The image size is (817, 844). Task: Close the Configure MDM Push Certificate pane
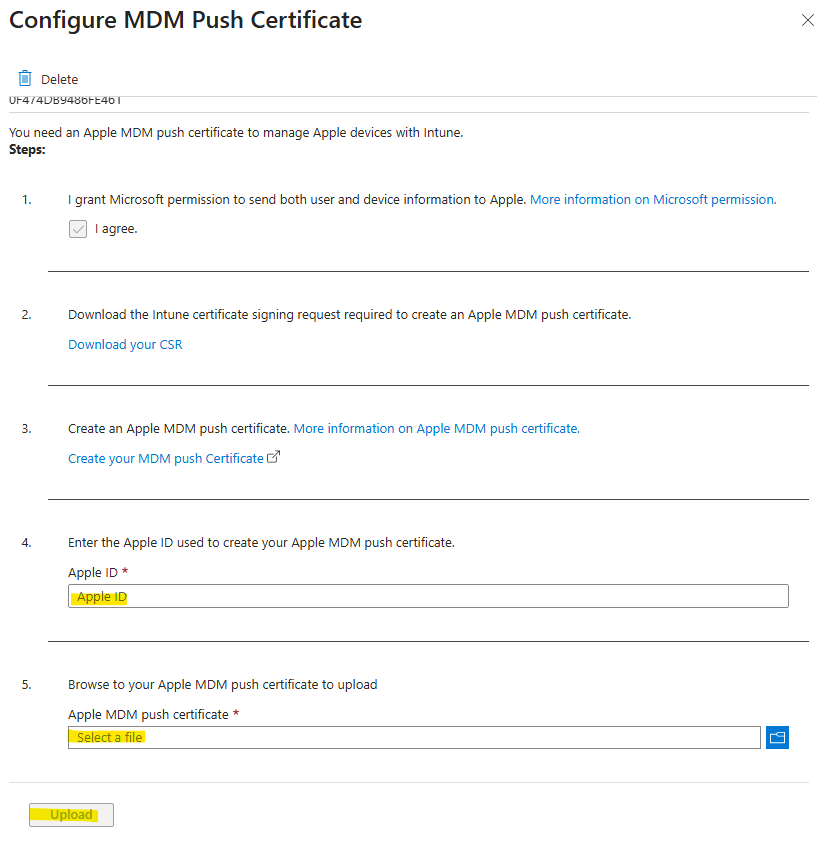tap(807, 20)
